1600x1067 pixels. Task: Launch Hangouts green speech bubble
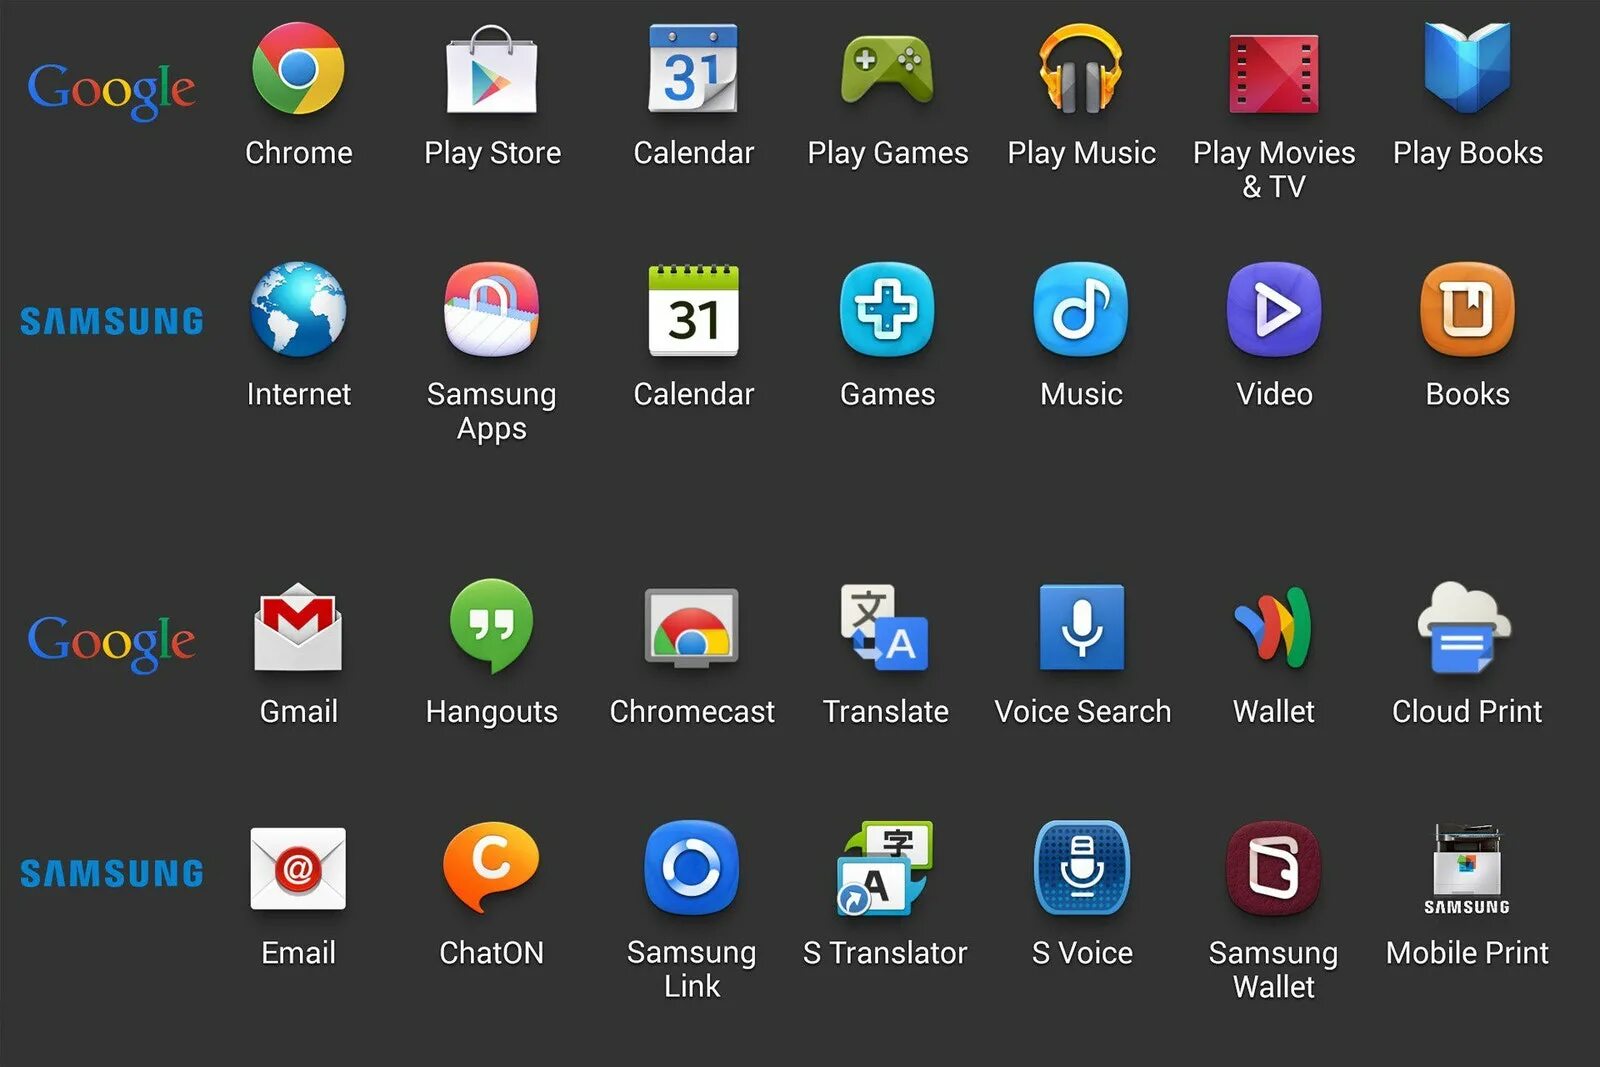(x=491, y=626)
